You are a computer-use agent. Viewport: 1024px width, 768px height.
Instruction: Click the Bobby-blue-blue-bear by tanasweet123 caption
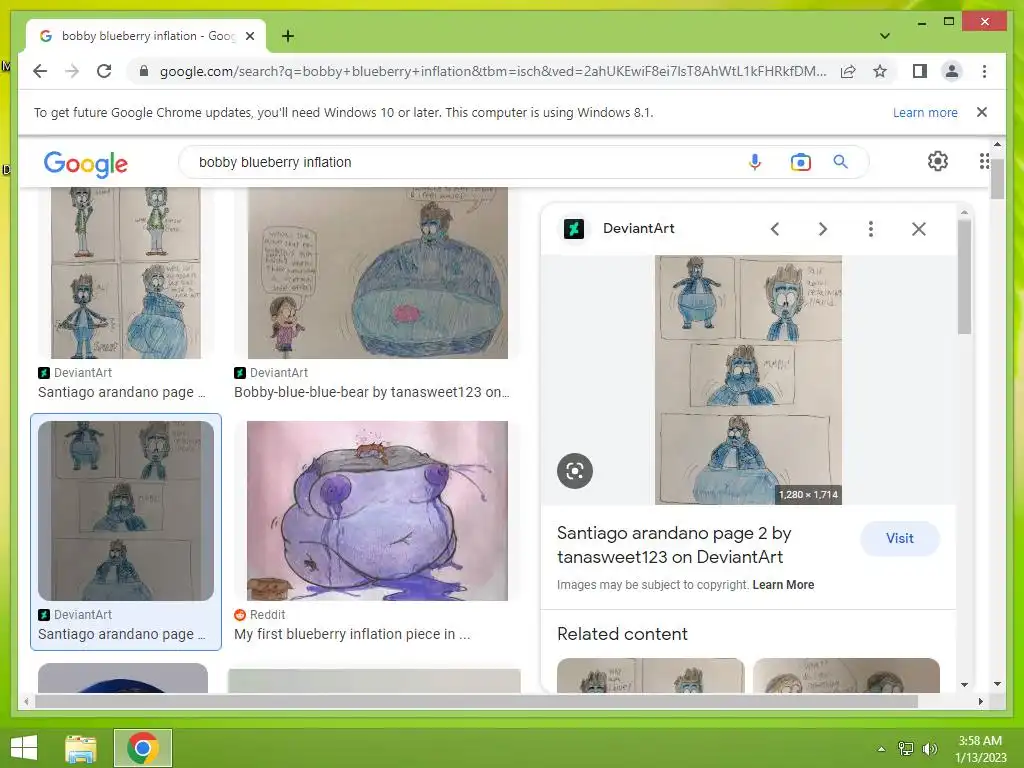click(x=372, y=392)
